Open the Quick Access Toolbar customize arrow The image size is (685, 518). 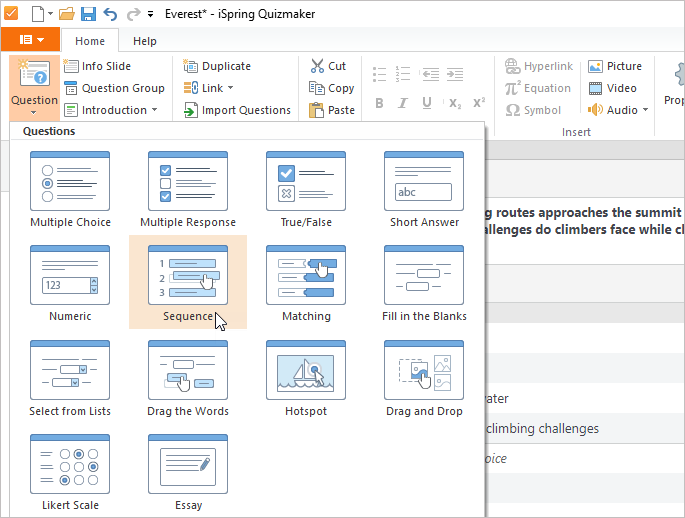(150, 14)
